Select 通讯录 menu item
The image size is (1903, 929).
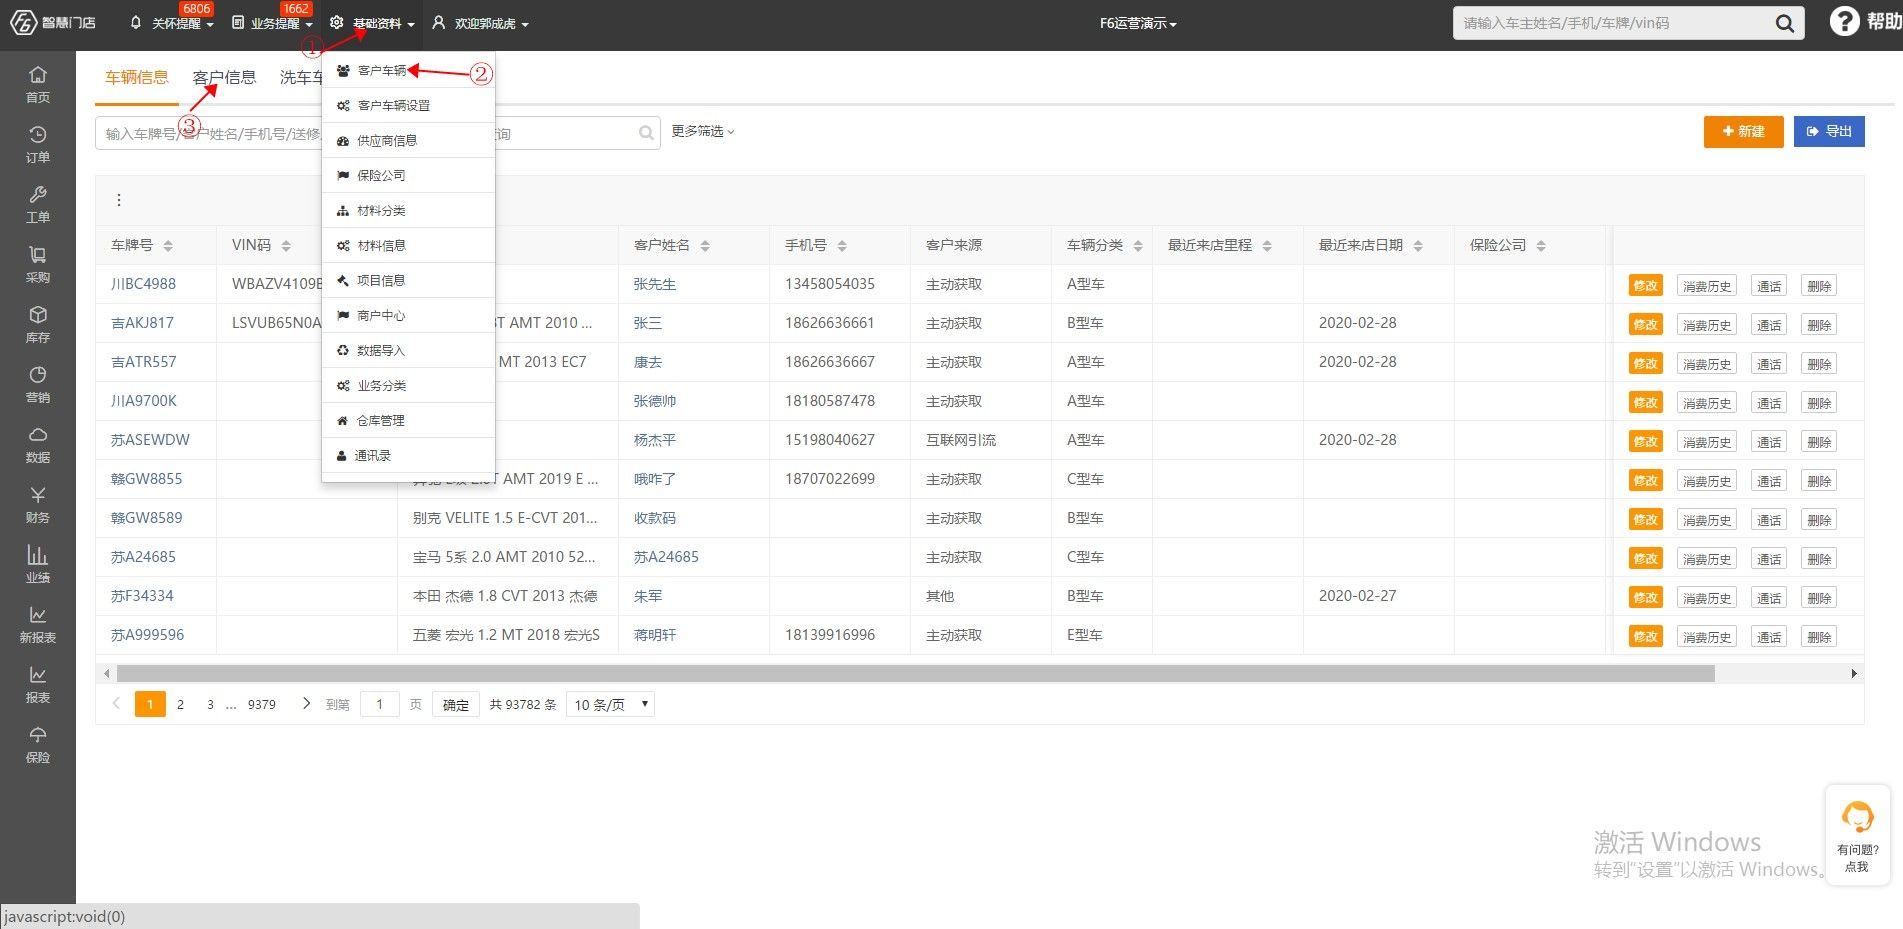(408, 455)
